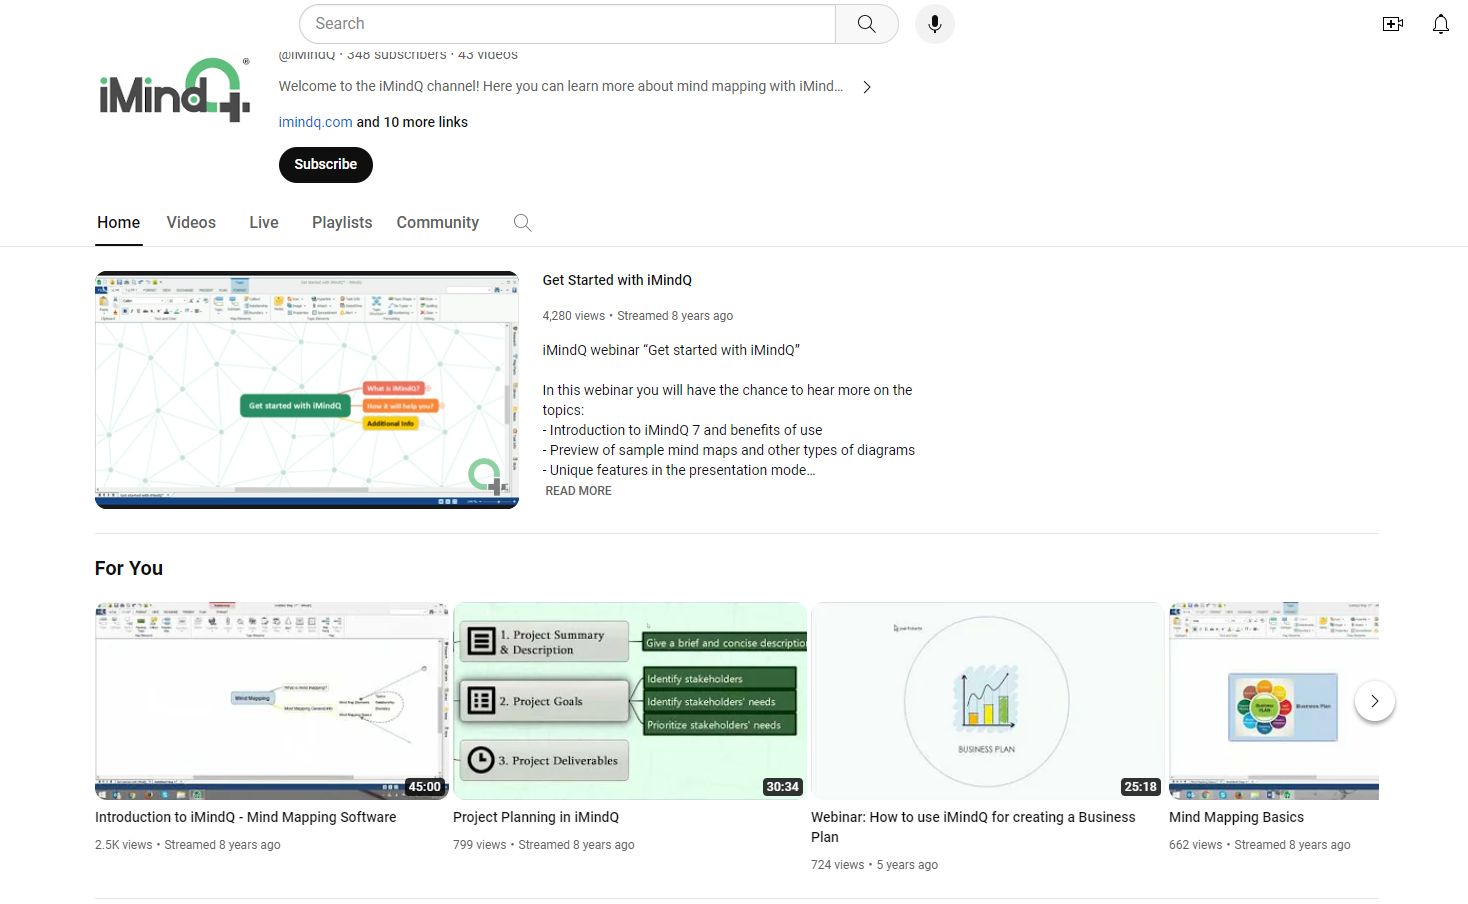Open the Project Planning in iMindQ thumbnail

(x=629, y=701)
